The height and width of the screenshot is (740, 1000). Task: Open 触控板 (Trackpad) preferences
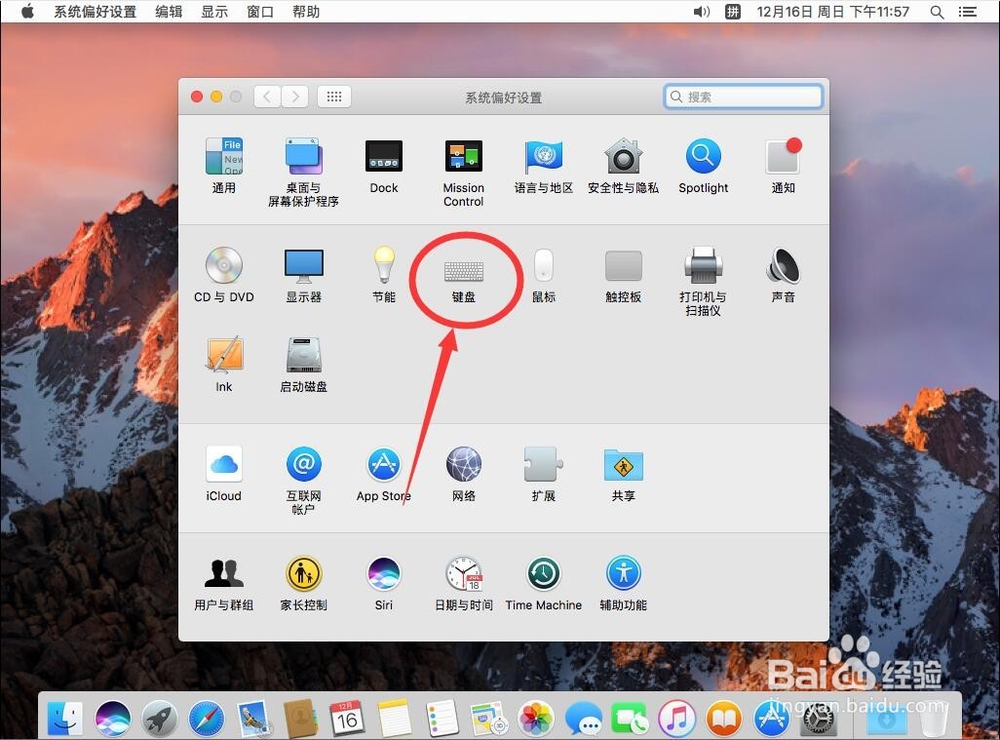coord(623,274)
